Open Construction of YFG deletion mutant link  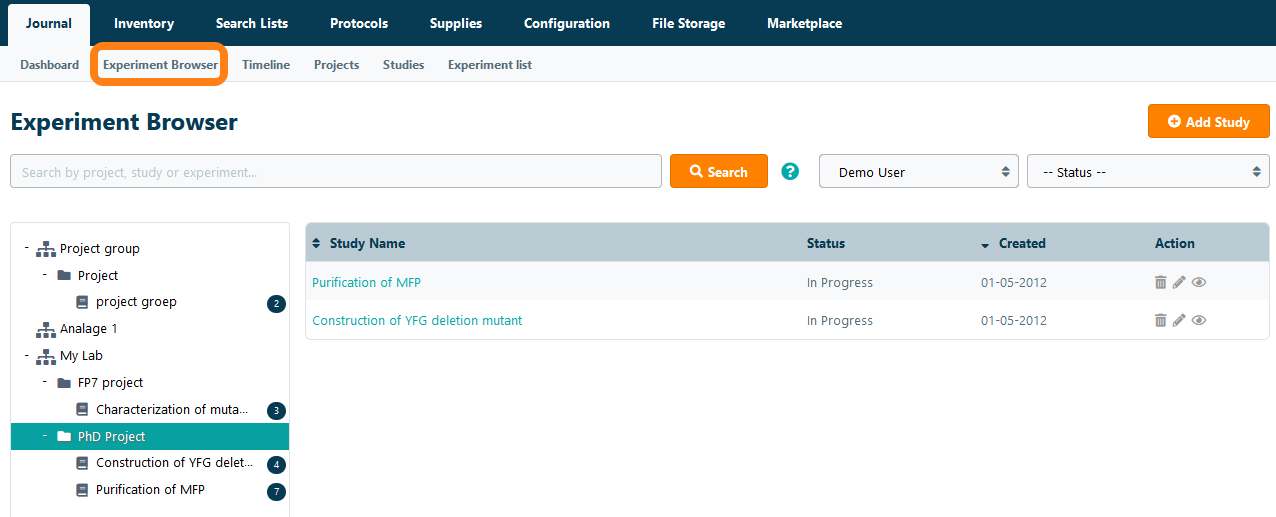[417, 321]
